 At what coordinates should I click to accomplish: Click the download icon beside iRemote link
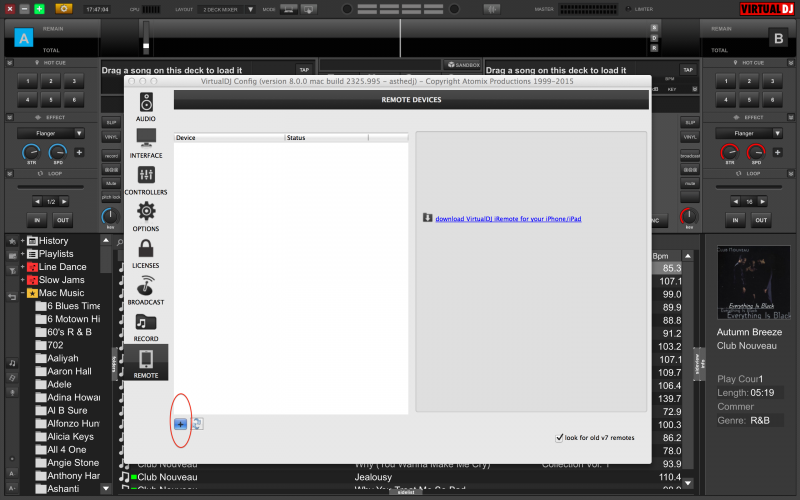click(x=428, y=218)
